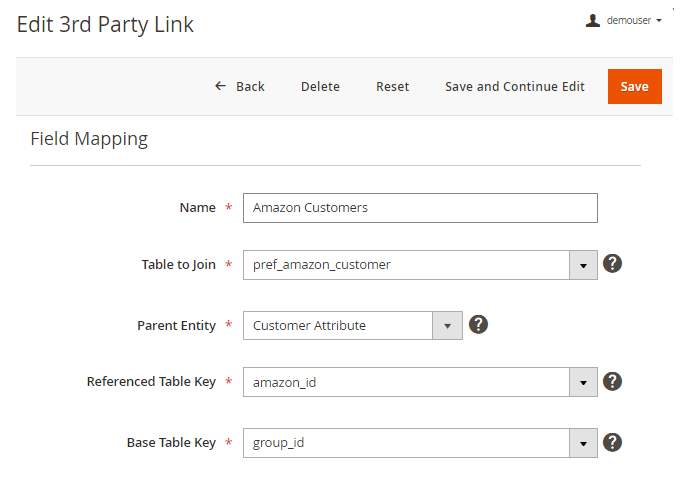This screenshot has height=486, width=684.
Task: Click the help icon beside Parent Entity
Action: [x=478, y=324]
